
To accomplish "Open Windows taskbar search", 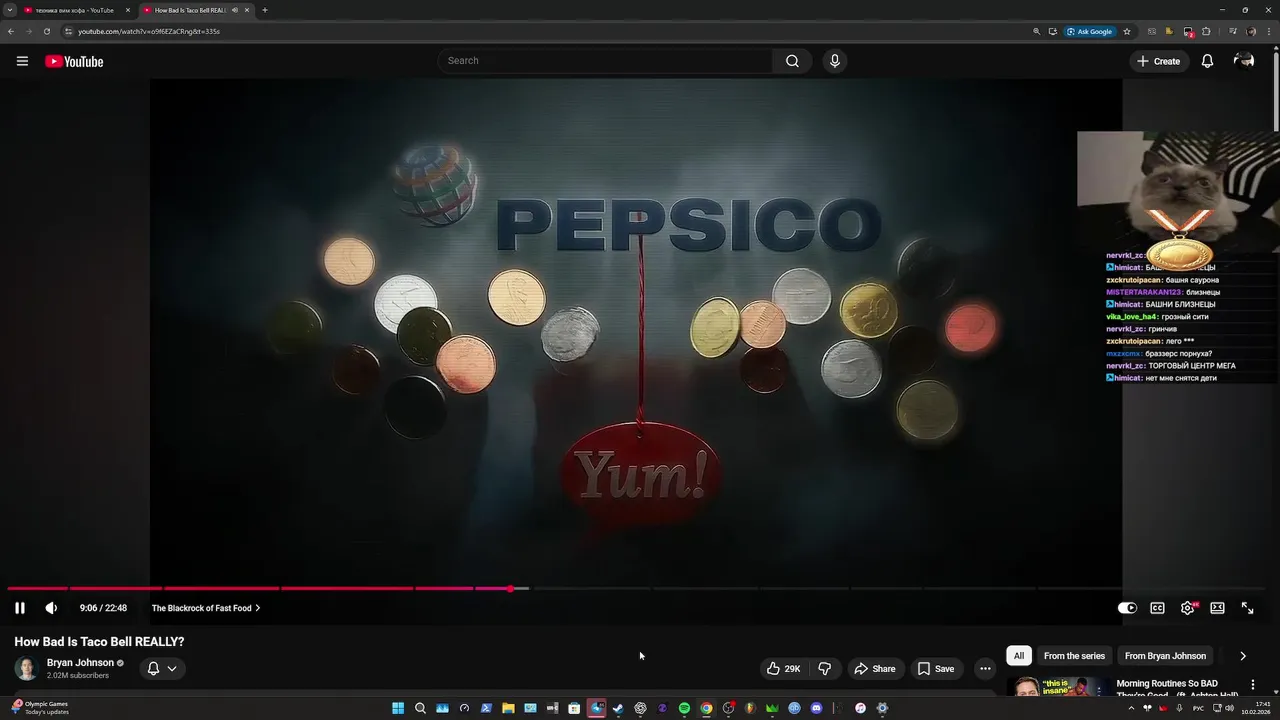I will (420, 708).
